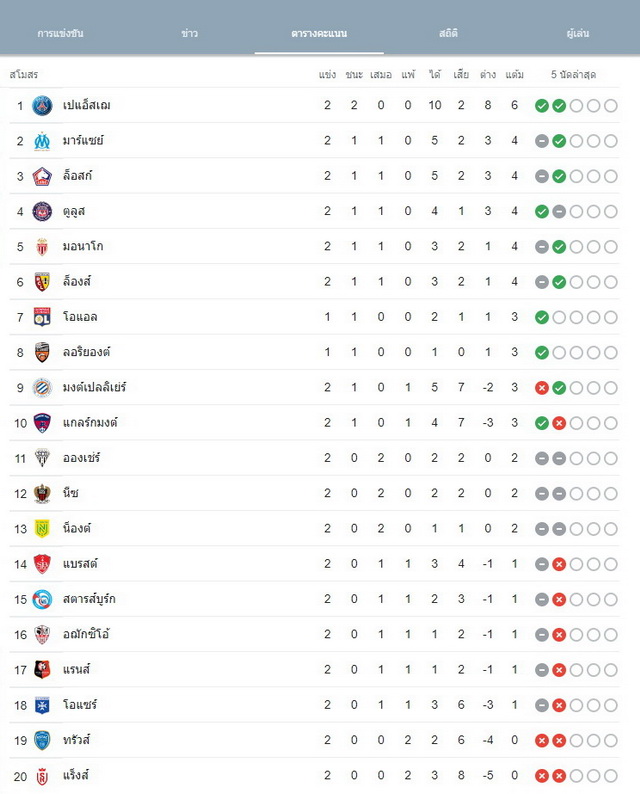Click the 5 นัดล่าสุด column header
Screen dimensions: 640x794
(x=573, y=74)
